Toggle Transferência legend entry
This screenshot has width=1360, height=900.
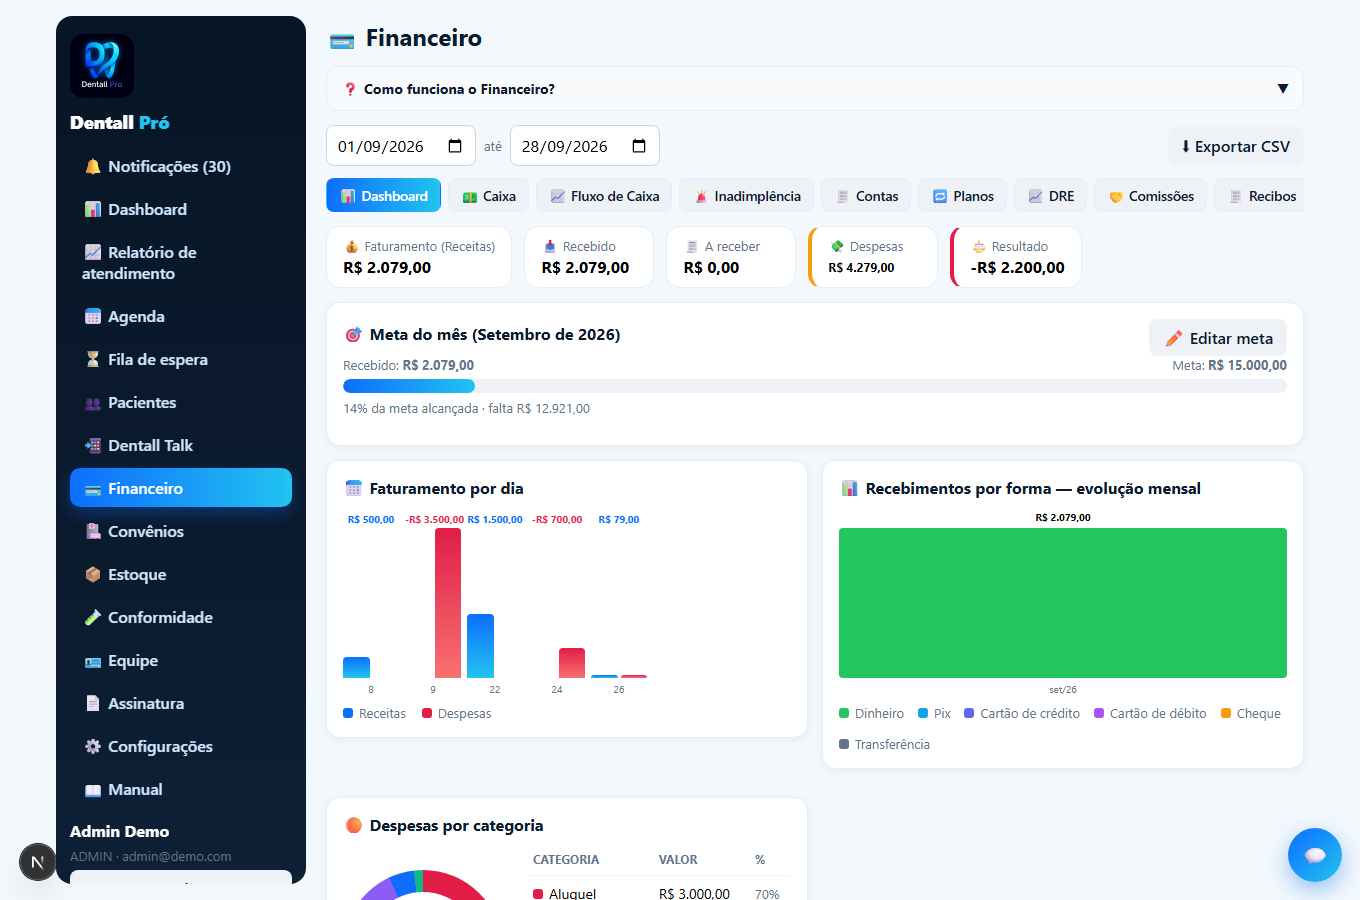tap(884, 745)
